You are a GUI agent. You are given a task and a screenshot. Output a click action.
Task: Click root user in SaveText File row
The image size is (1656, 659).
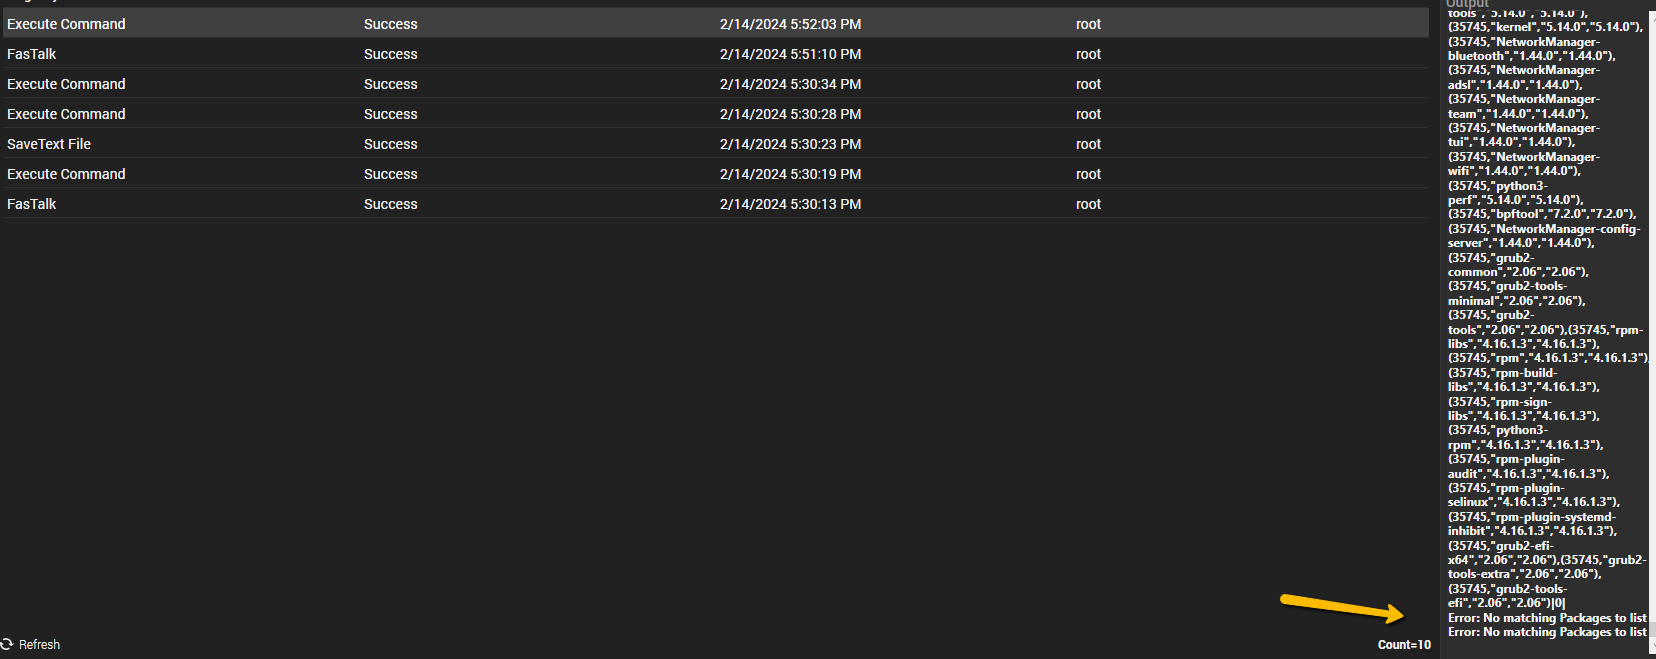coord(1088,144)
